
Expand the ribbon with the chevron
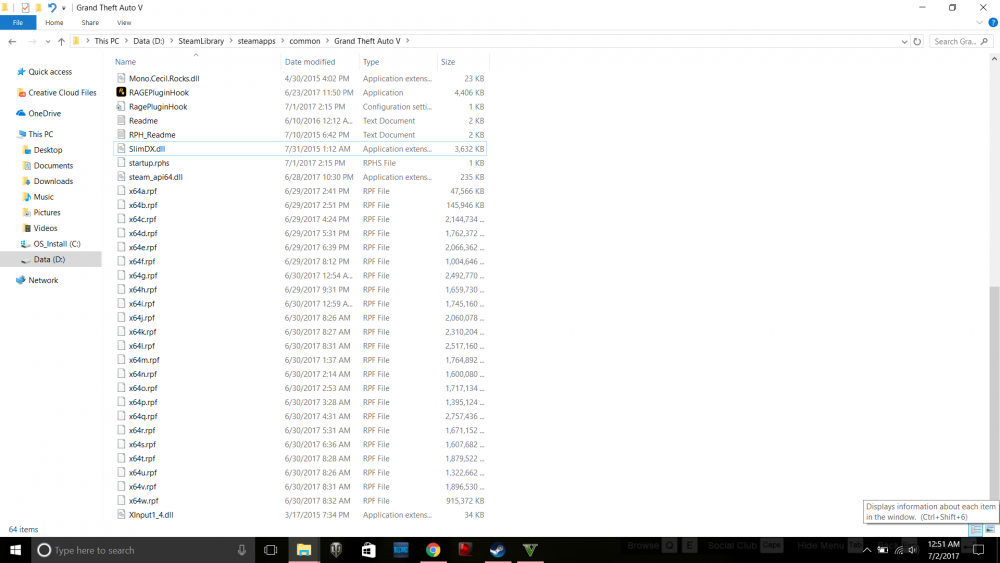pos(980,22)
